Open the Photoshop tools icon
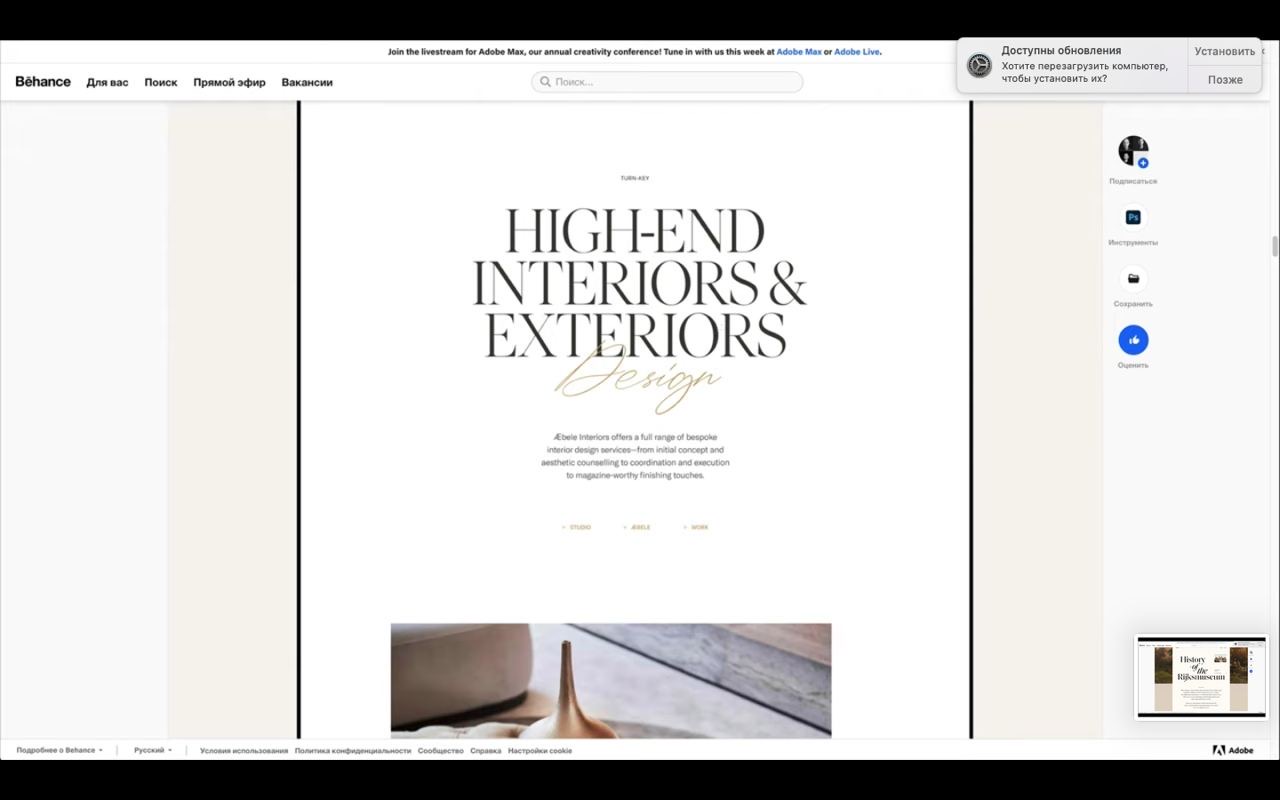The image size is (1280, 800). tap(1133, 217)
